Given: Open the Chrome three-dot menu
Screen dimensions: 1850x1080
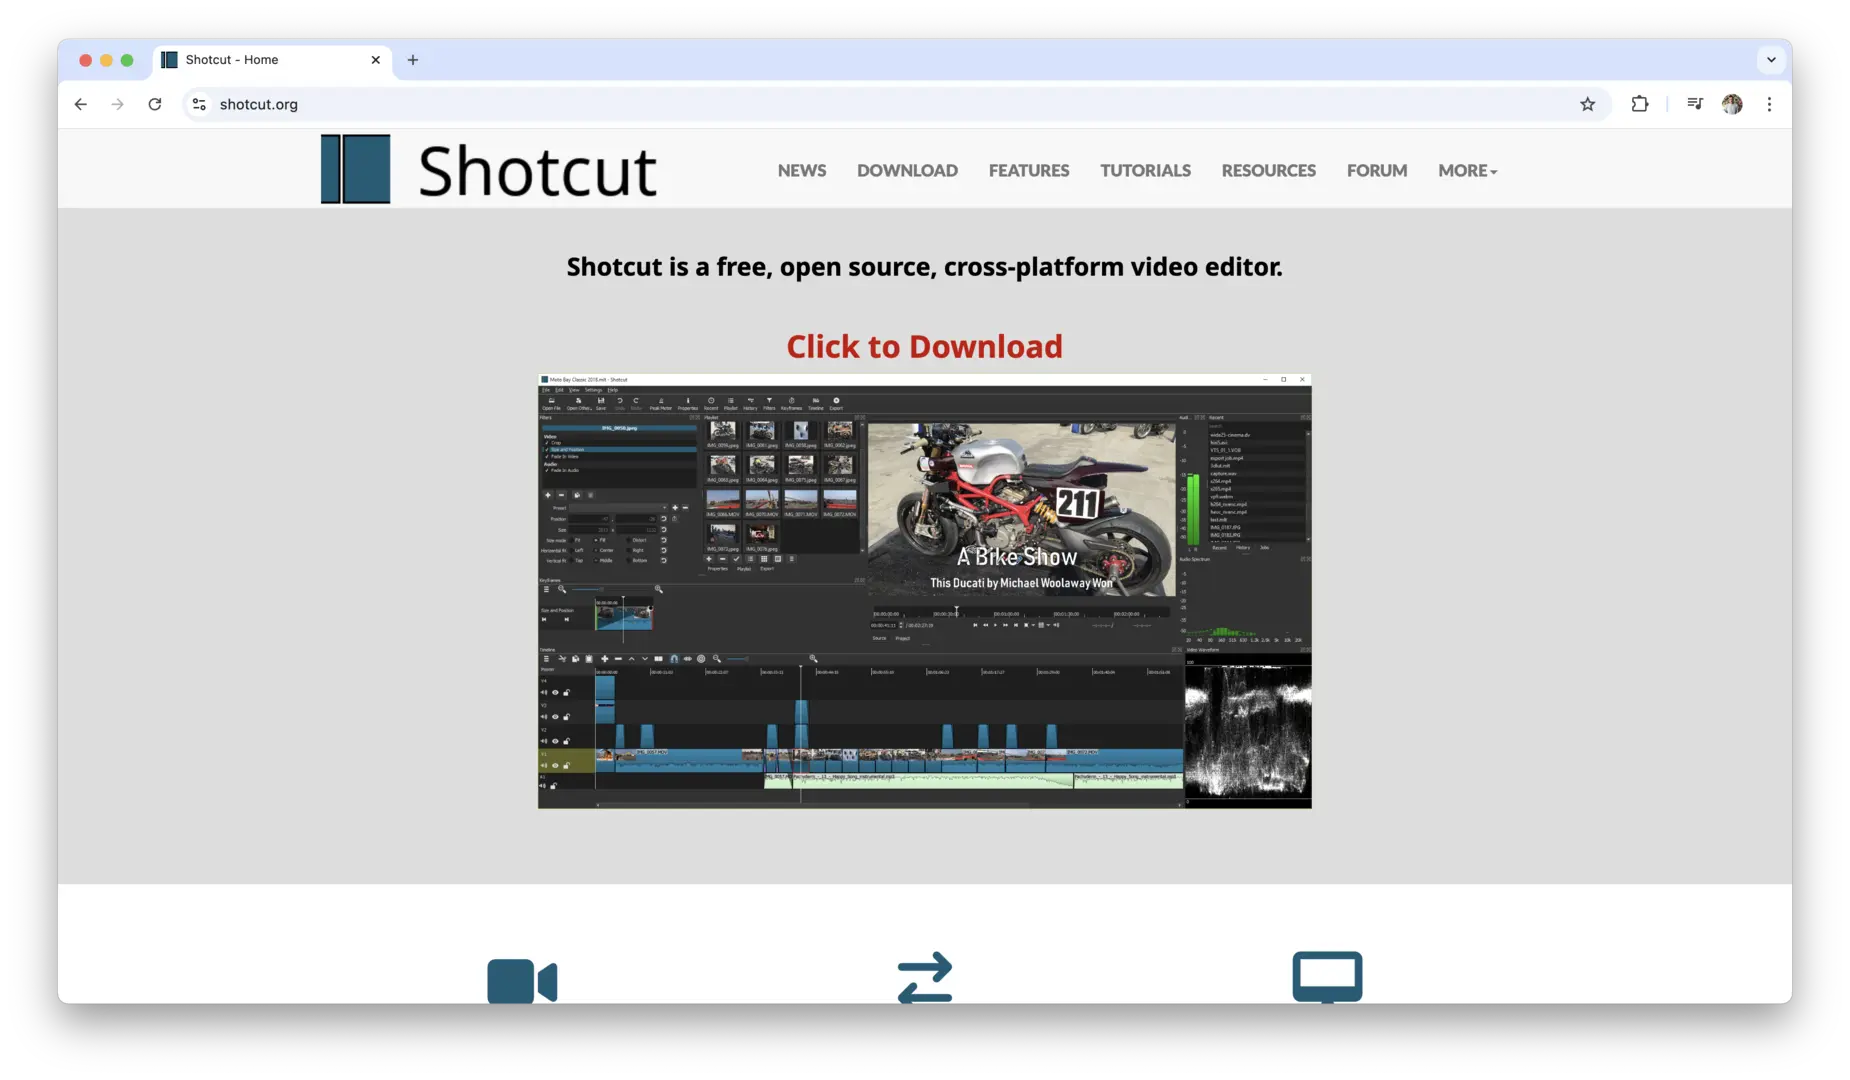Looking at the screenshot, I should (x=1769, y=104).
